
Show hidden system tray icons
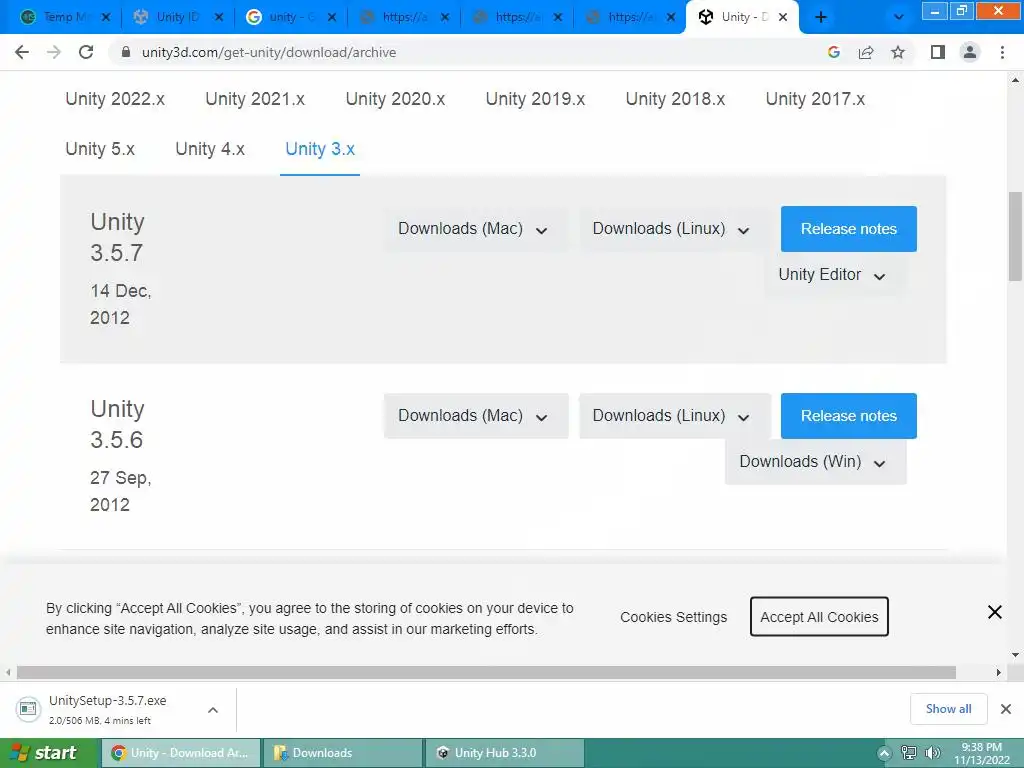click(x=884, y=753)
